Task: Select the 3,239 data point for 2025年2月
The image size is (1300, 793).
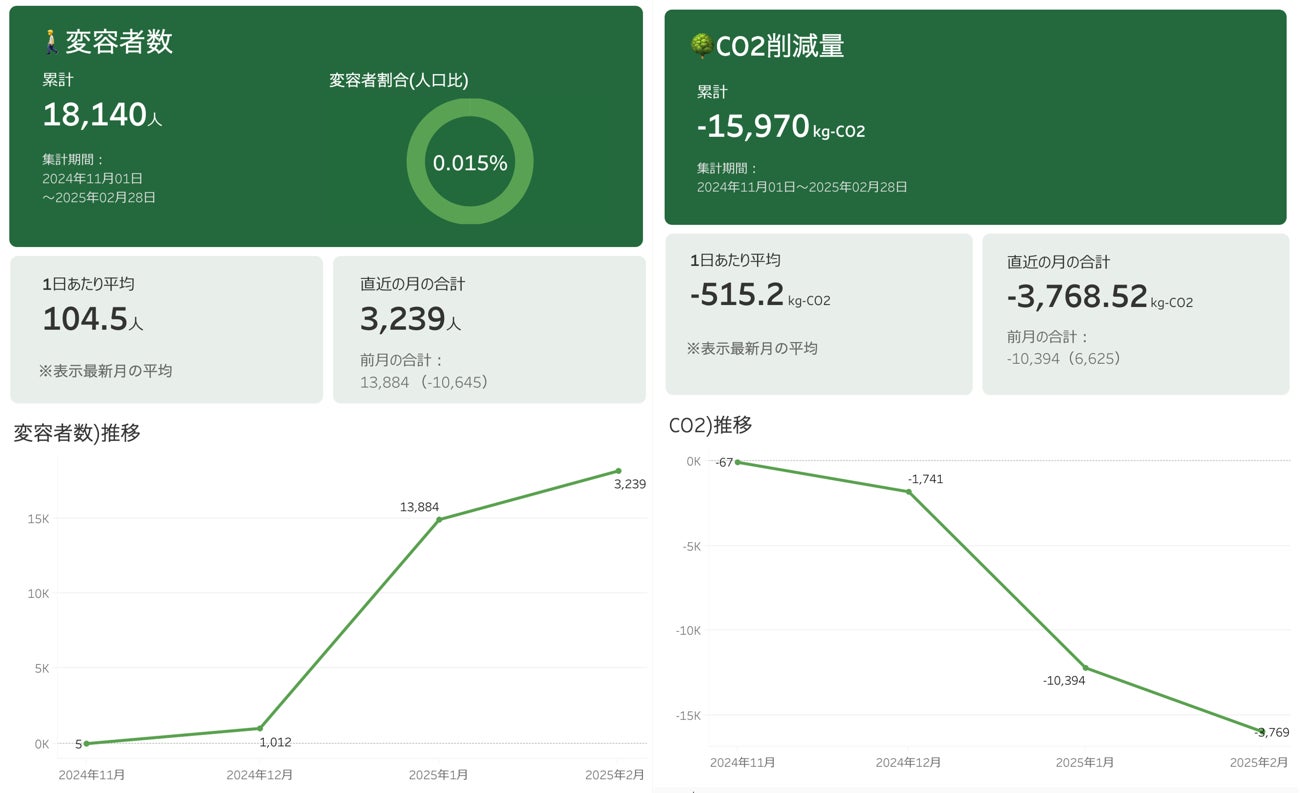Action: tap(618, 471)
